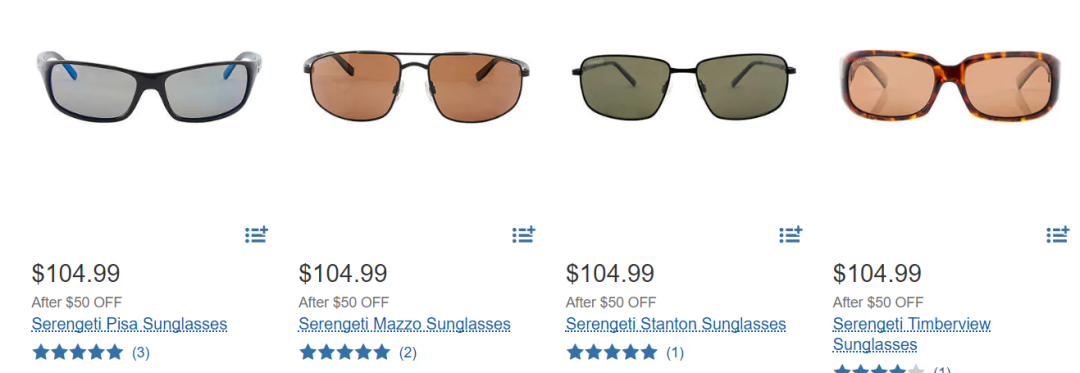Add Serengeti Mazzo Sunglasses to list icon
The width and height of the screenshot is (1080, 373).
coord(523,235)
